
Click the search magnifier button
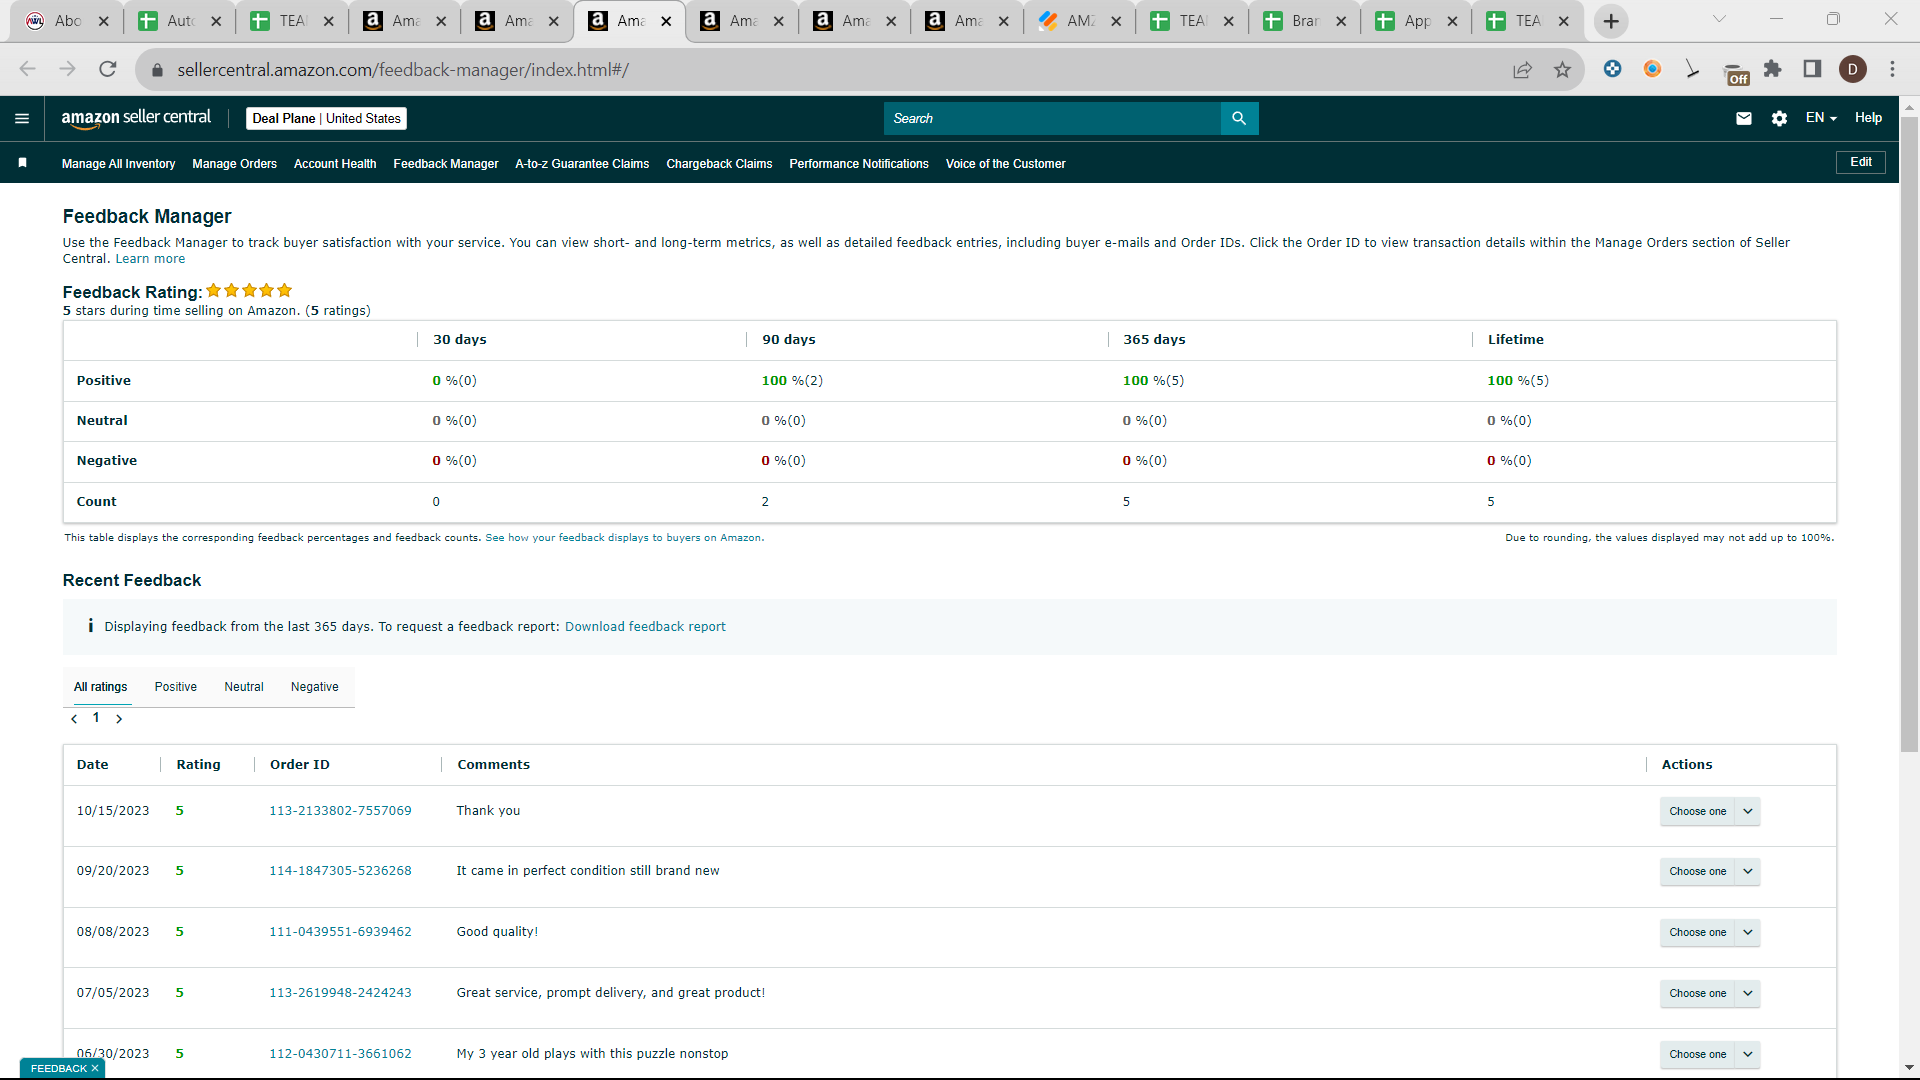(1239, 118)
